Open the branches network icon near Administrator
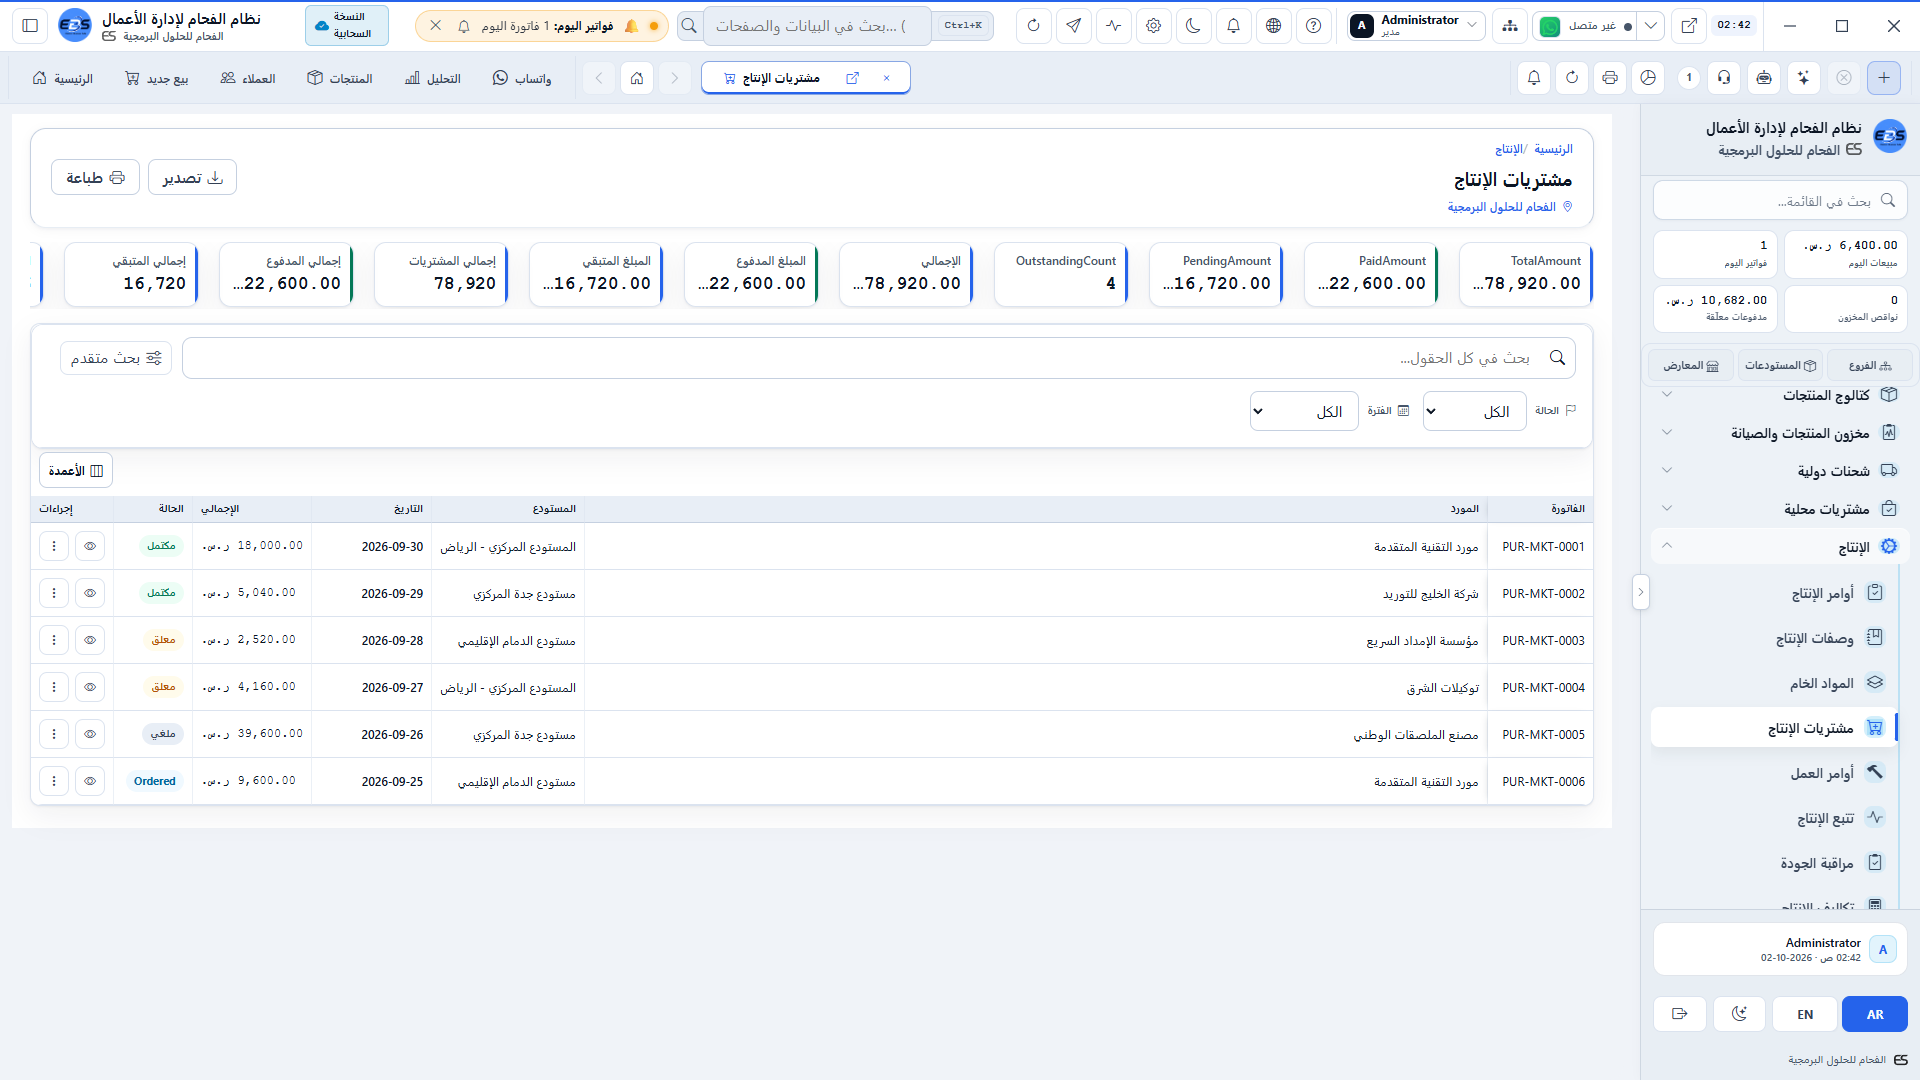 pyautogui.click(x=1510, y=26)
